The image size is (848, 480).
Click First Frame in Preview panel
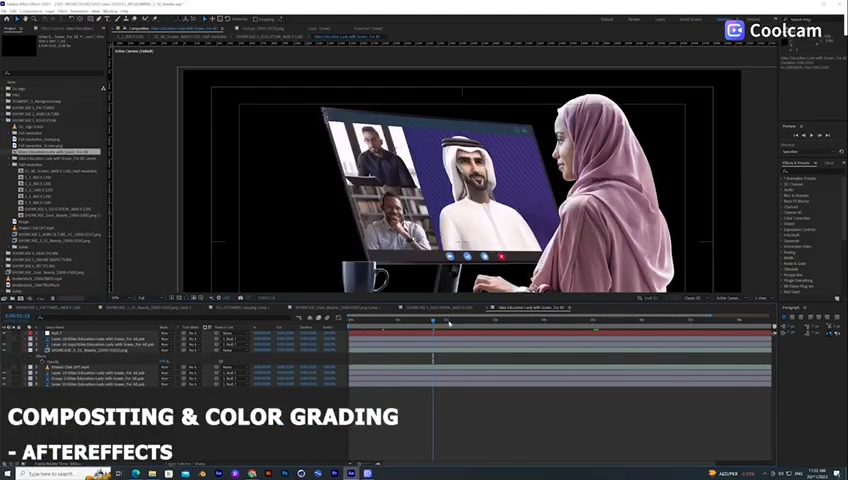click(796, 135)
